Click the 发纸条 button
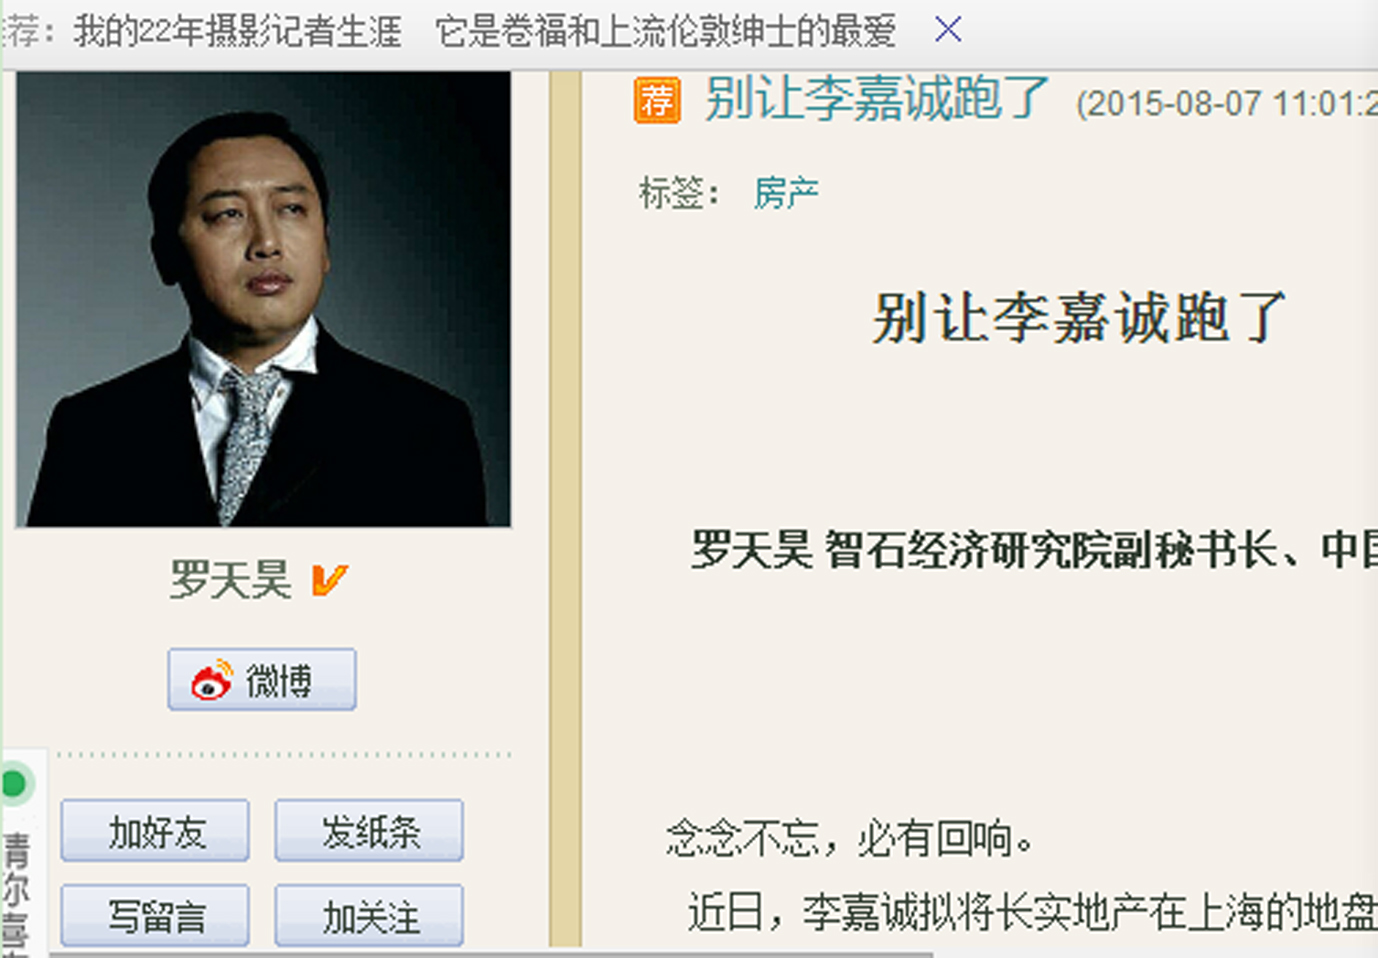1378x958 pixels. pyautogui.click(x=369, y=831)
